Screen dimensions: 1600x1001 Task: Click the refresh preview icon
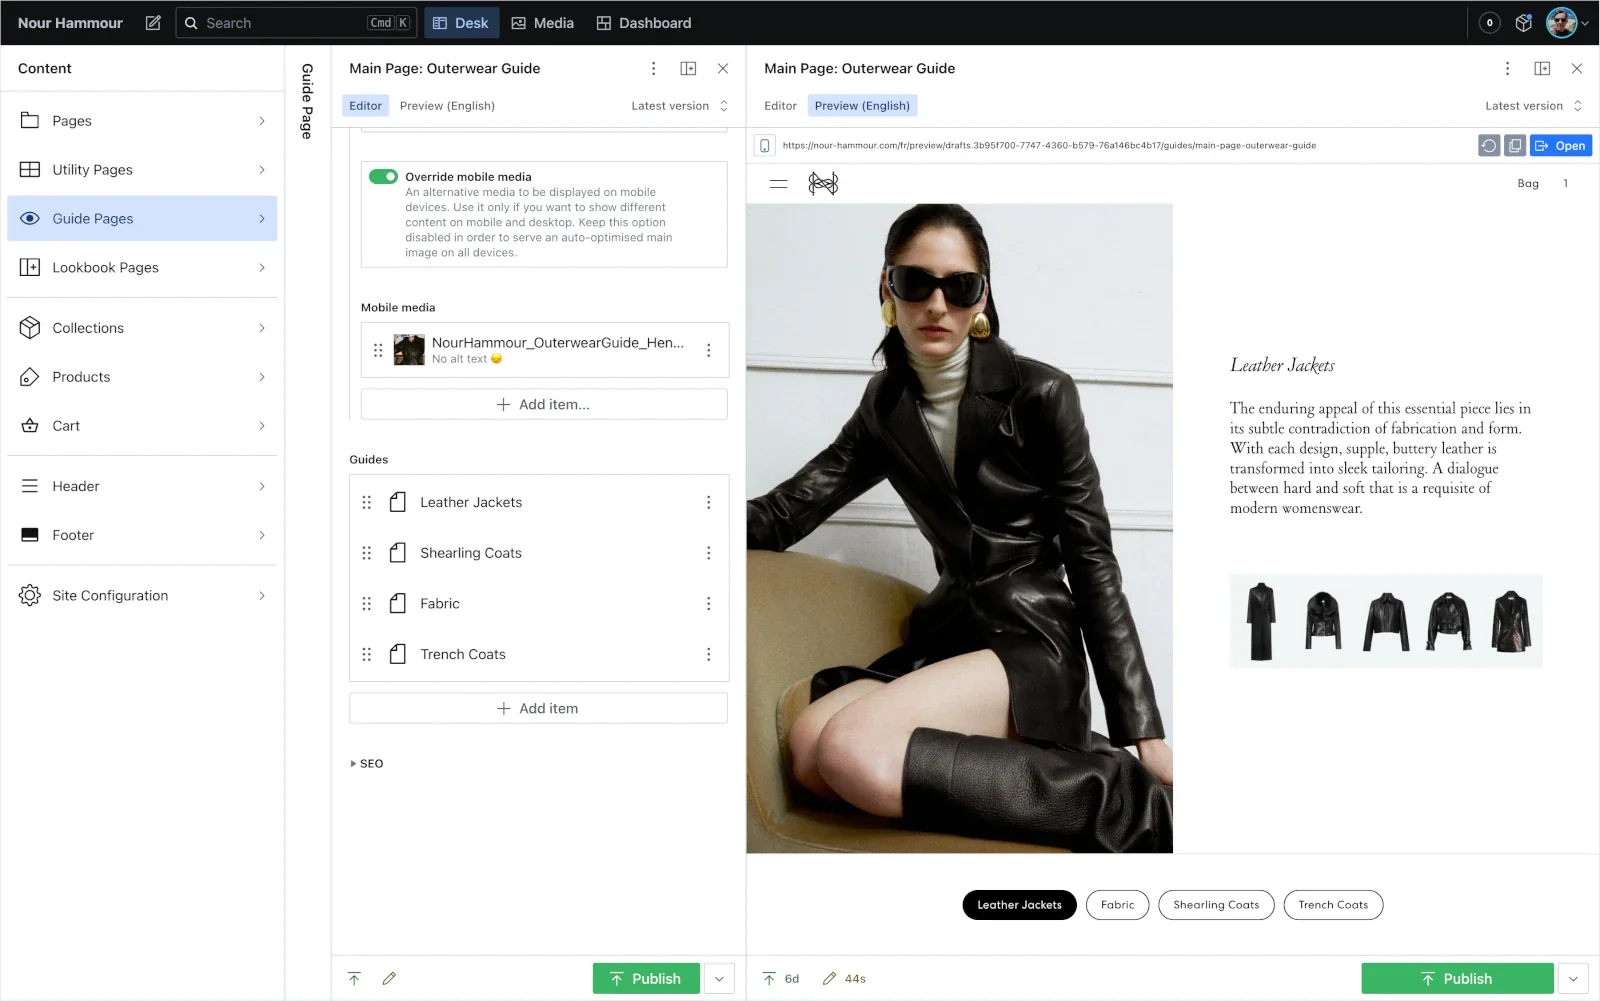[x=1488, y=146]
